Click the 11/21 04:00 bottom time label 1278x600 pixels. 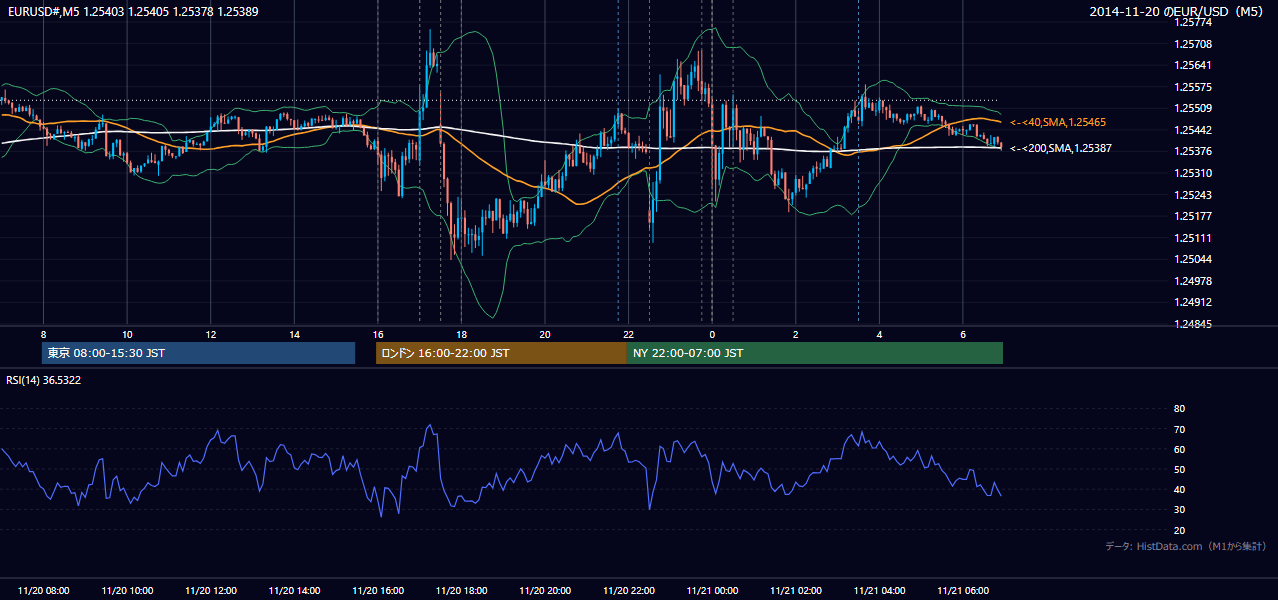pos(879,591)
